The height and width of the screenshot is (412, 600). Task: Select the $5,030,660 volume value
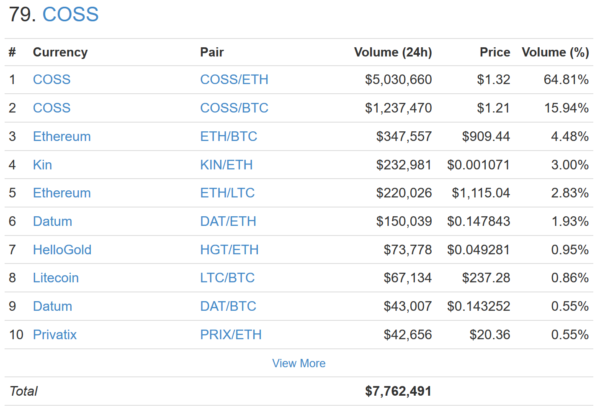398,80
